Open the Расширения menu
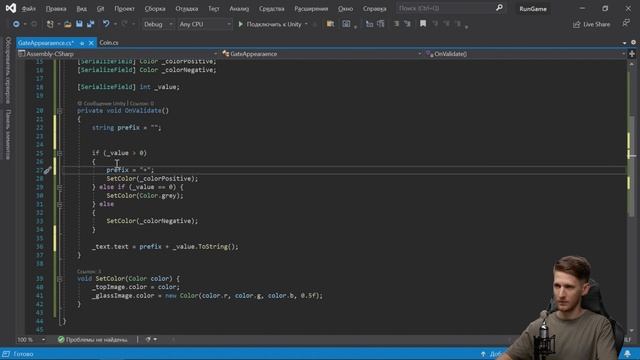The image size is (640, 360). tap(311, 9)
